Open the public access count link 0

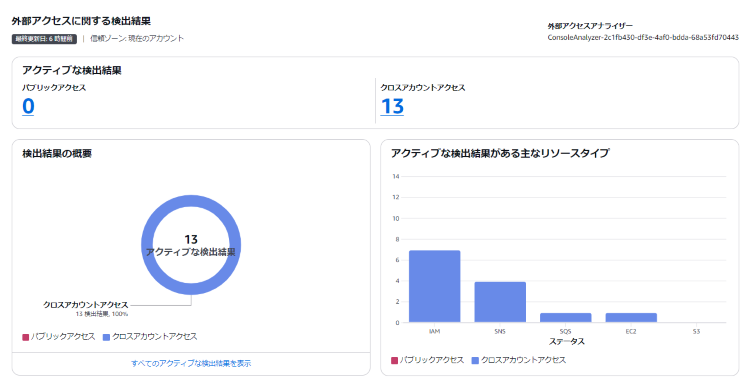(x=28, y=106)
